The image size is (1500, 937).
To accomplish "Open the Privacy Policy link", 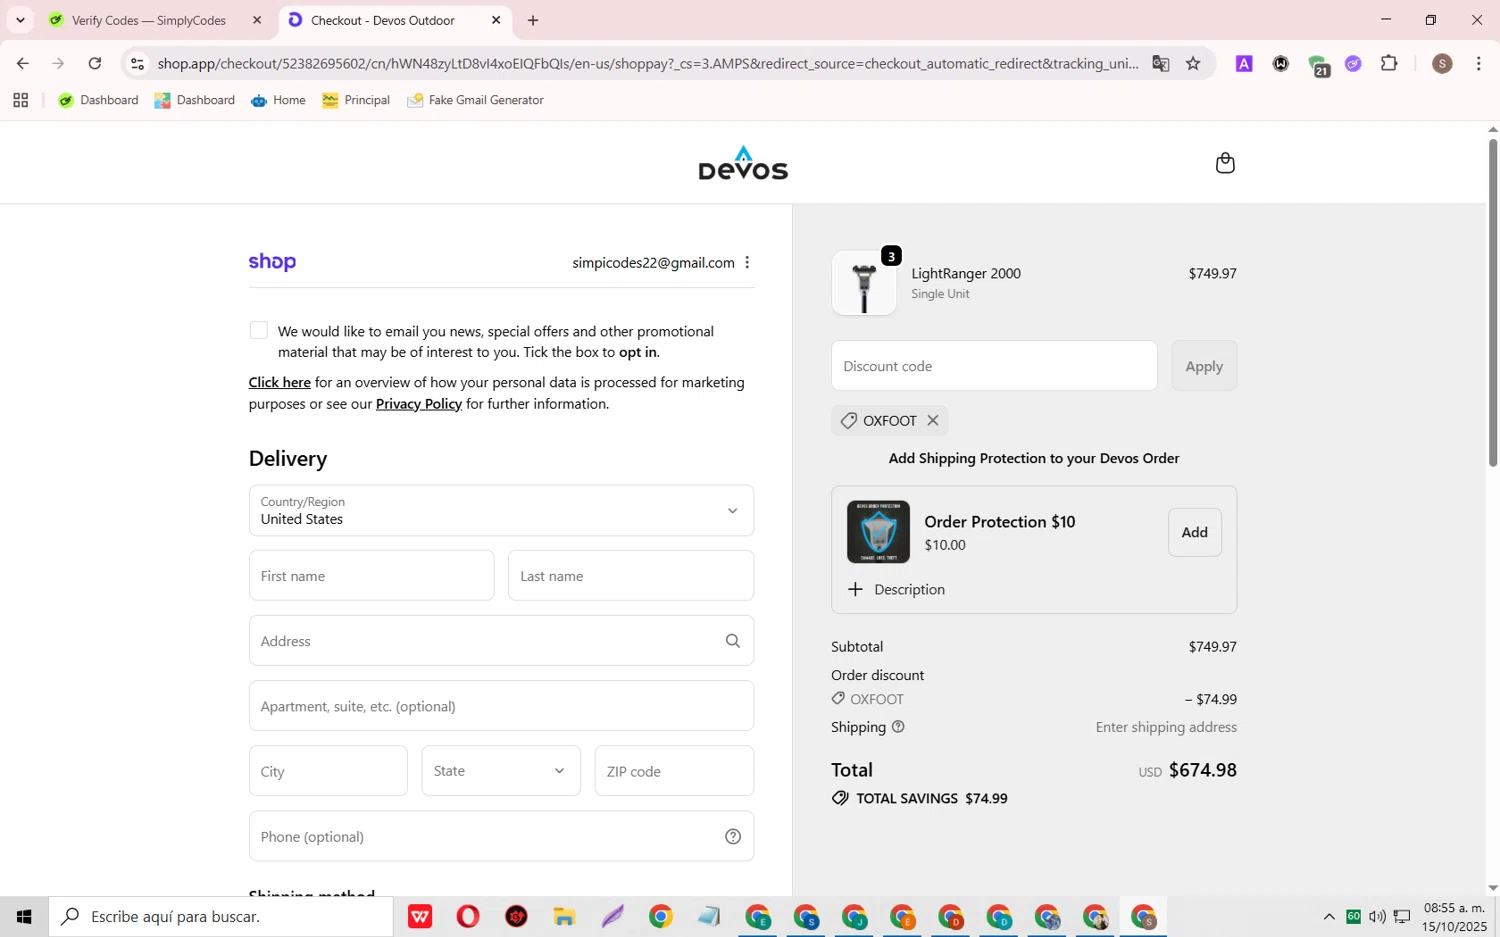I will click(x=419, y=404).
